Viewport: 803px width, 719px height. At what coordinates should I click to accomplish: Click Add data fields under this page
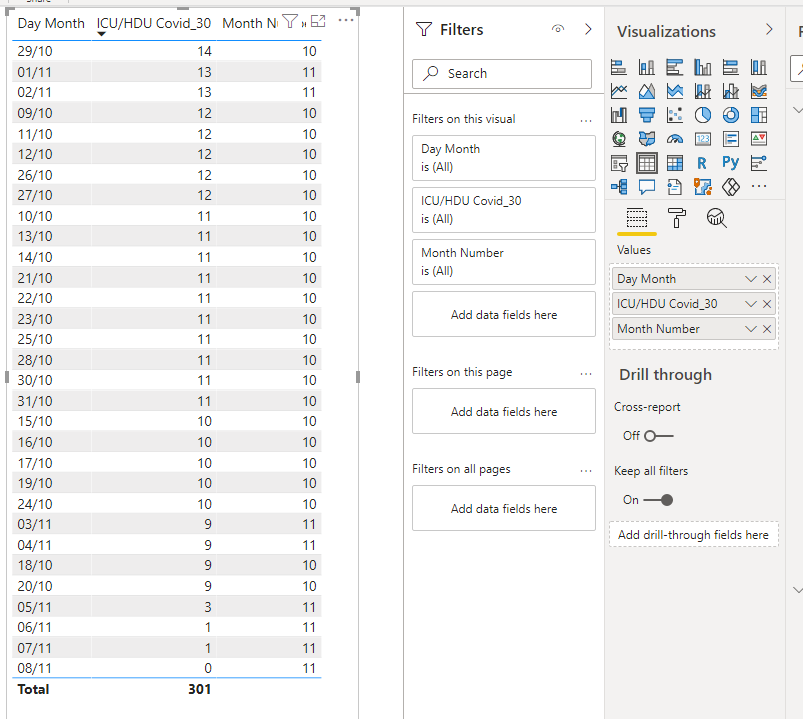(x=504, y=411)
